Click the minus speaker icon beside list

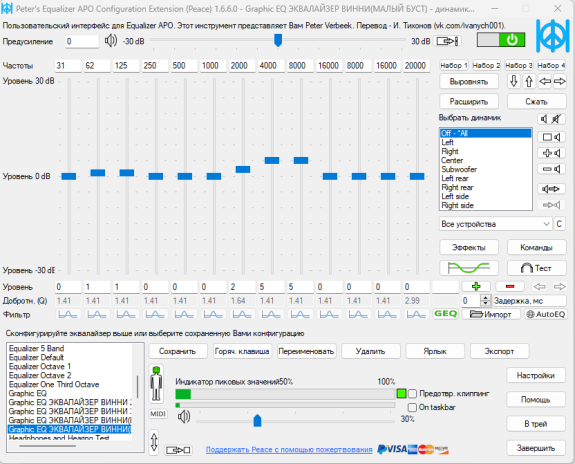coord(552,169)
